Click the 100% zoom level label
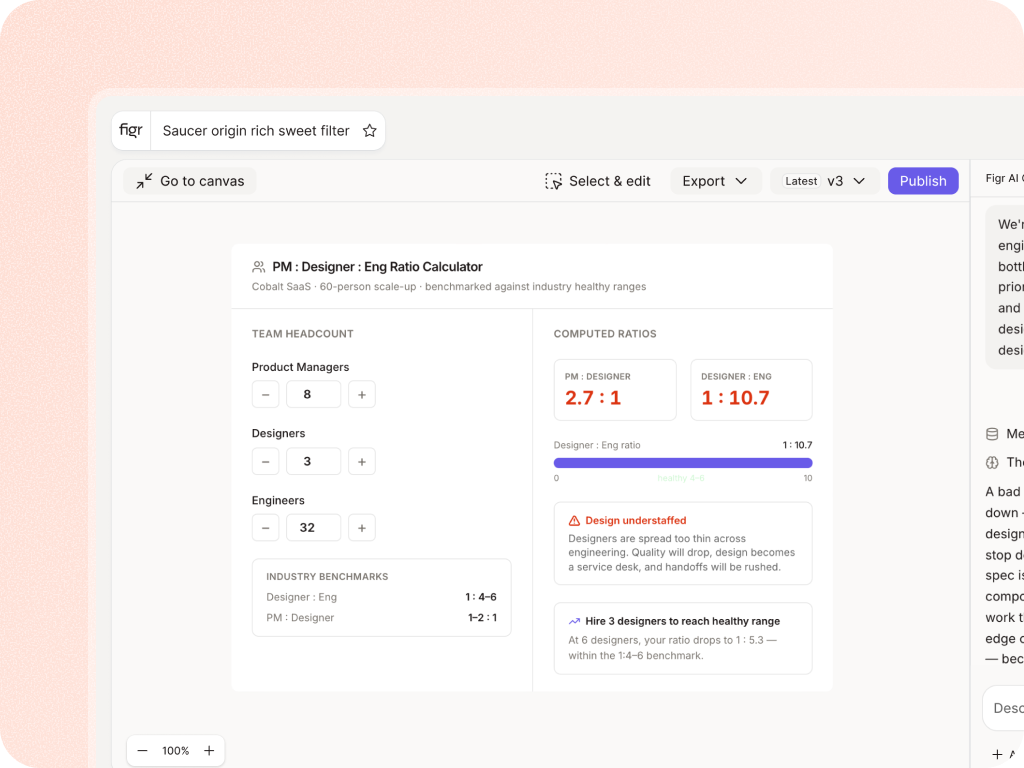The height and width of the screenshot is (768, 1024). pyautogui.click(x=176, y=751)
